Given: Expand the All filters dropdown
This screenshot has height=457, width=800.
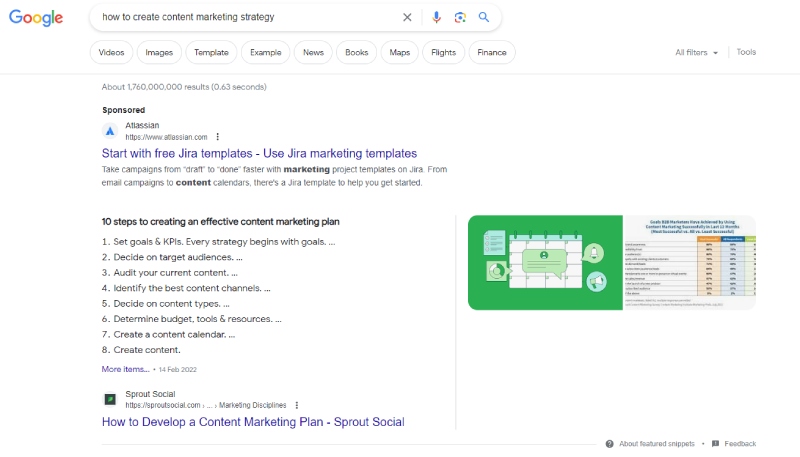Looking at the screenshot, I should click(x=696, y=53).
